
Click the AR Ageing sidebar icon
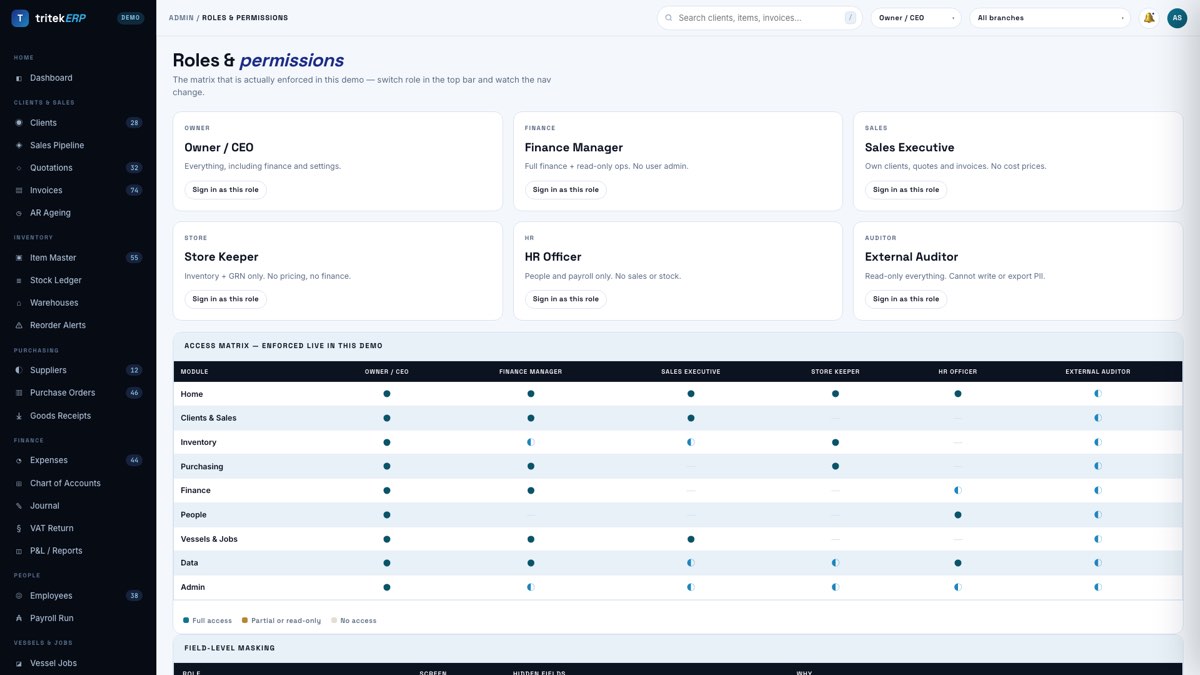tap(19, 213)
